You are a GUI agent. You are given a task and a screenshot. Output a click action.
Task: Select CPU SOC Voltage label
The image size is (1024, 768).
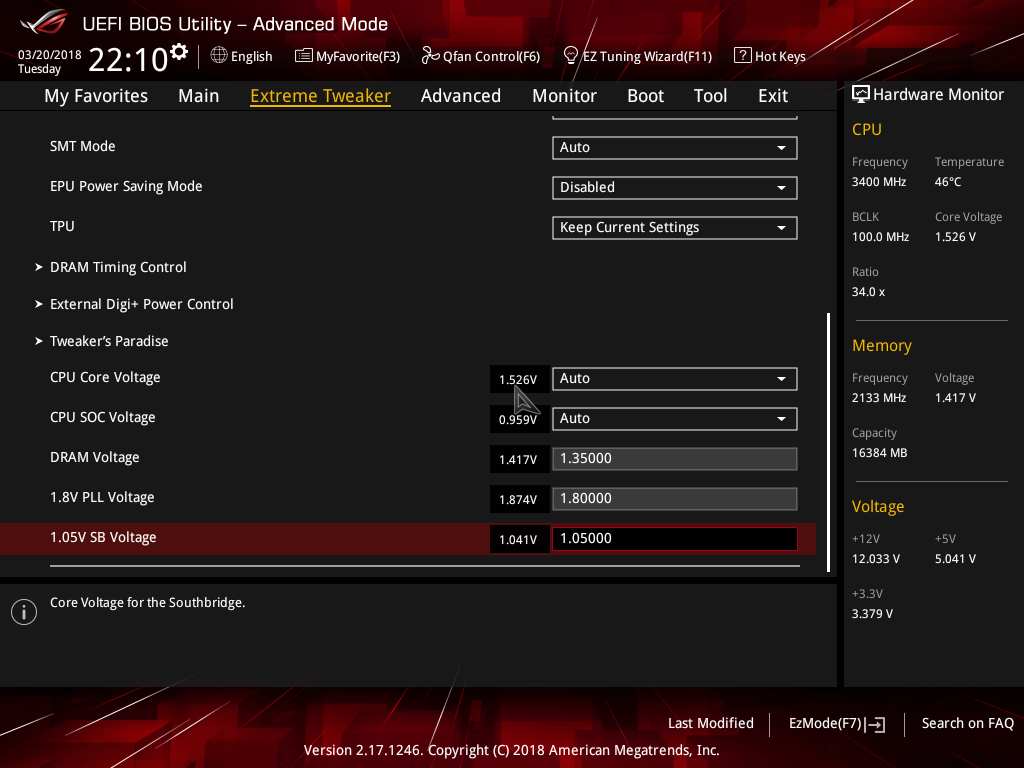[103, 417]
